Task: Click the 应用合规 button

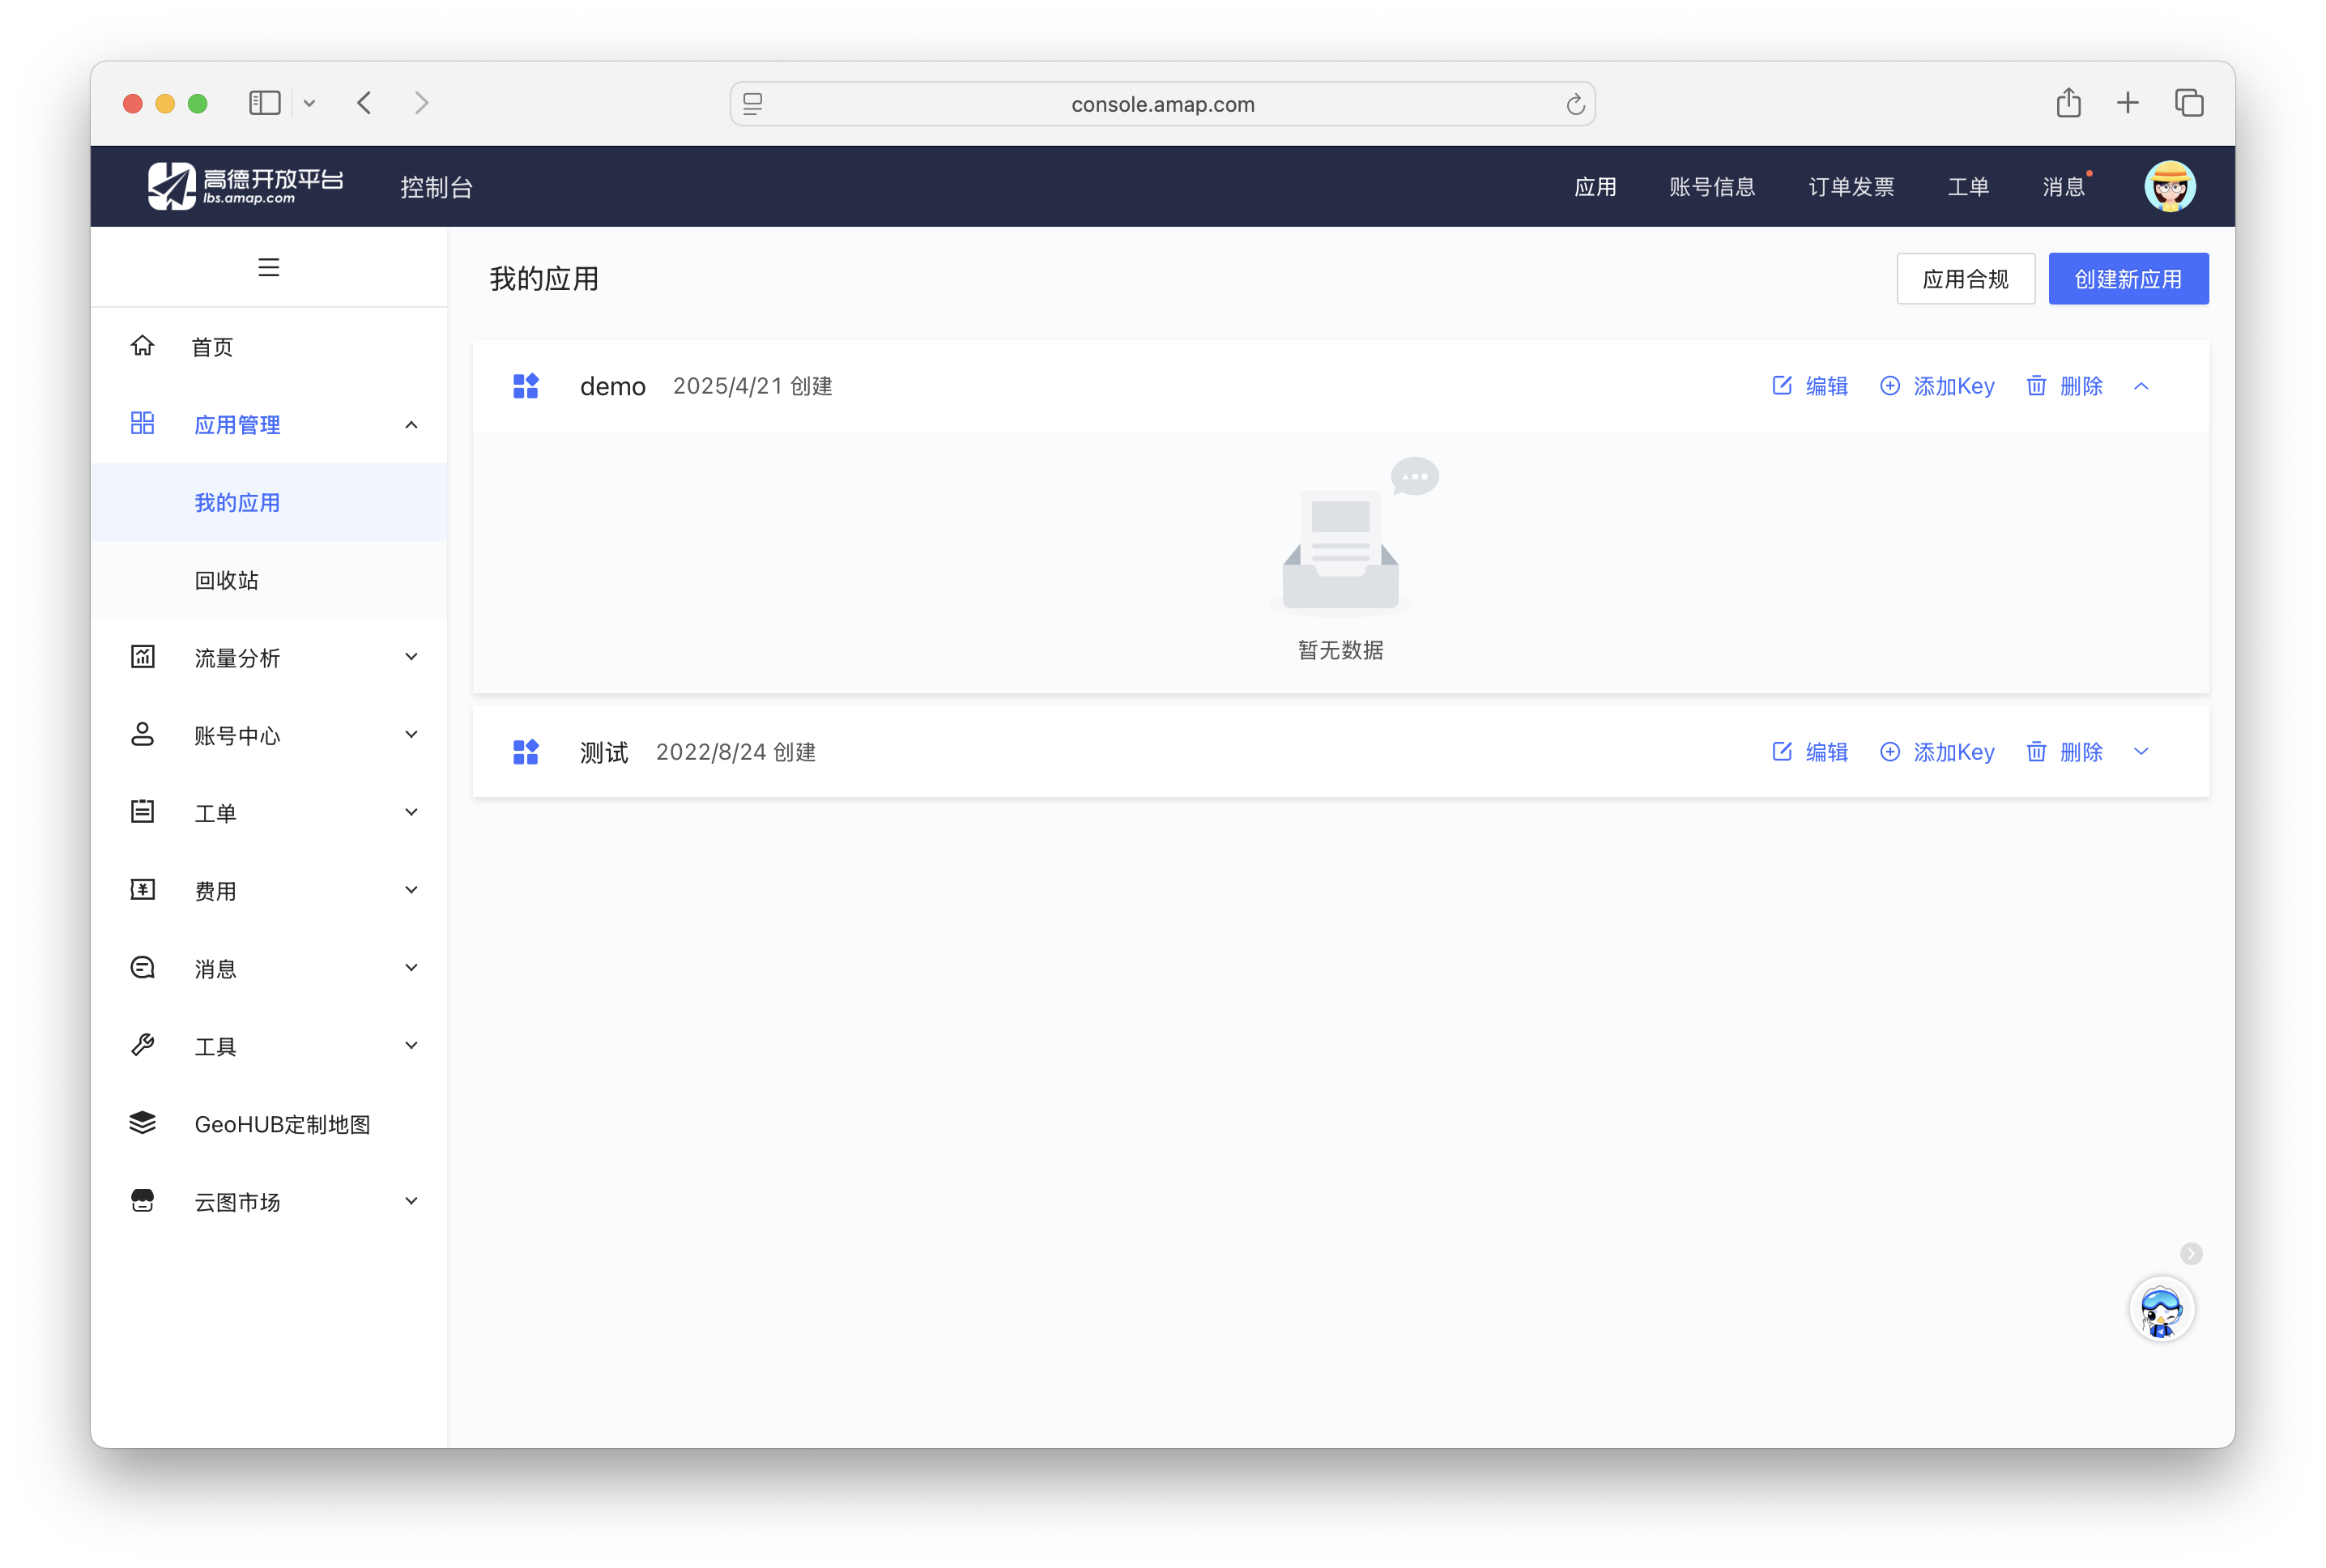Action: (x=1965, y=279)
